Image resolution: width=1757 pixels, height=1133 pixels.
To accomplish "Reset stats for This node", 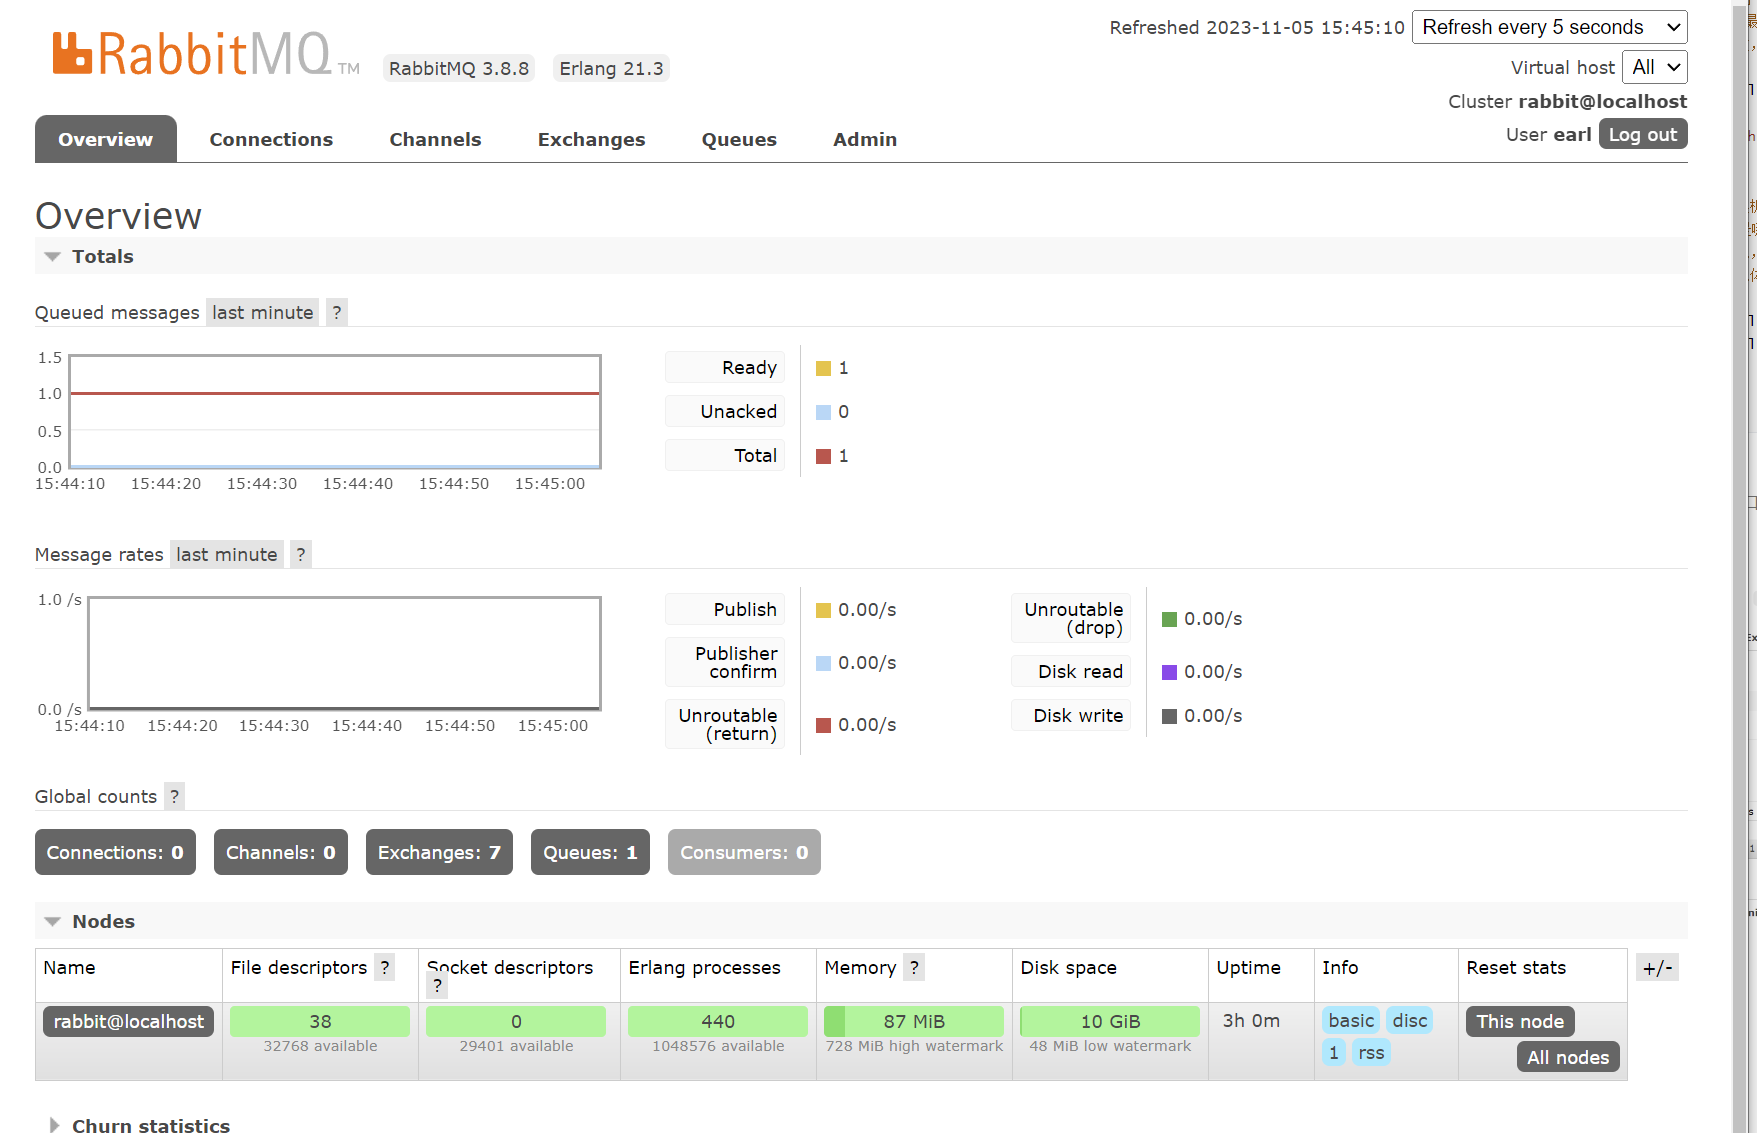I will (x=1520, y=1021).
